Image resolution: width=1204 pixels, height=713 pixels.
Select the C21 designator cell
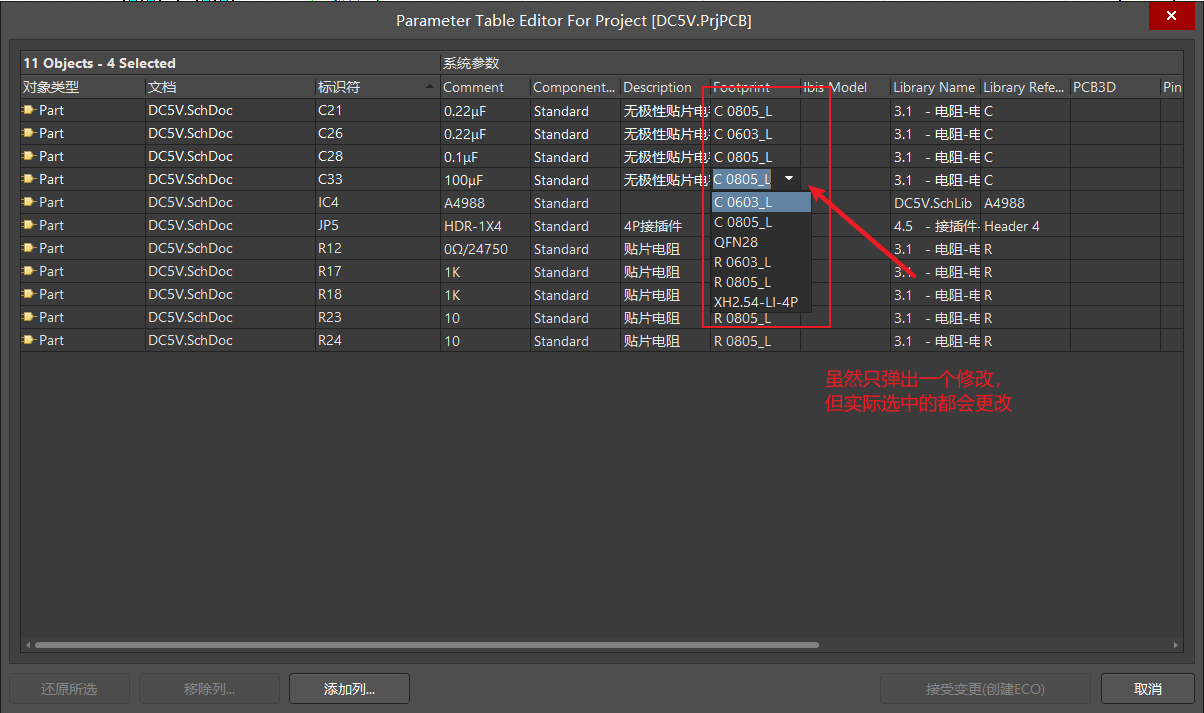[x=378, y=110]
